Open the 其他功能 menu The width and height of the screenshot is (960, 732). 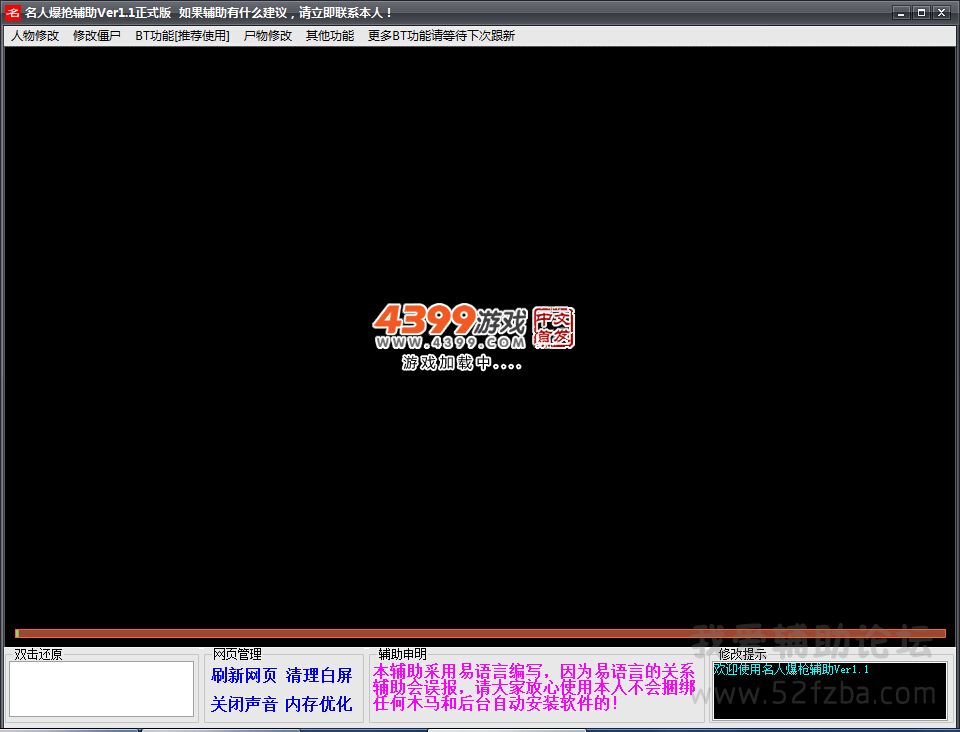(x=330, y=36)
